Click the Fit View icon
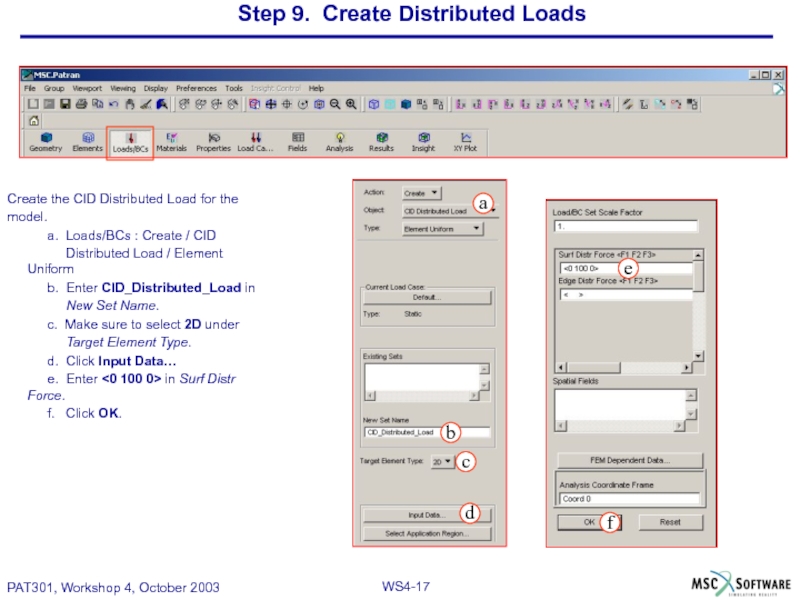Screen dimensions: 800x600 [319, 104]
